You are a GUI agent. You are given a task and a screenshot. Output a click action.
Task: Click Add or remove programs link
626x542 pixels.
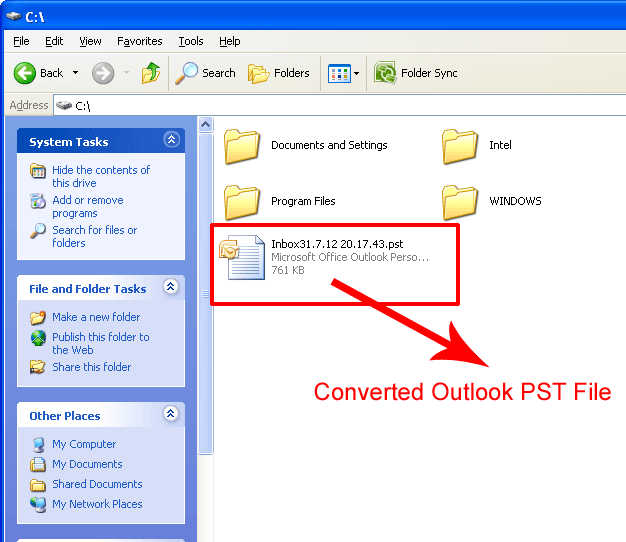tap(88, 206)
